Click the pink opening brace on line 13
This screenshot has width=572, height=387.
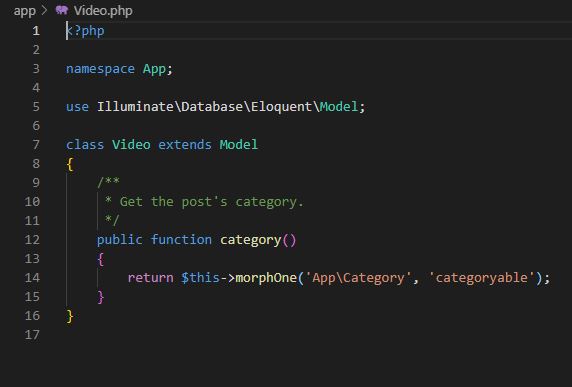[x=101, y=259]
